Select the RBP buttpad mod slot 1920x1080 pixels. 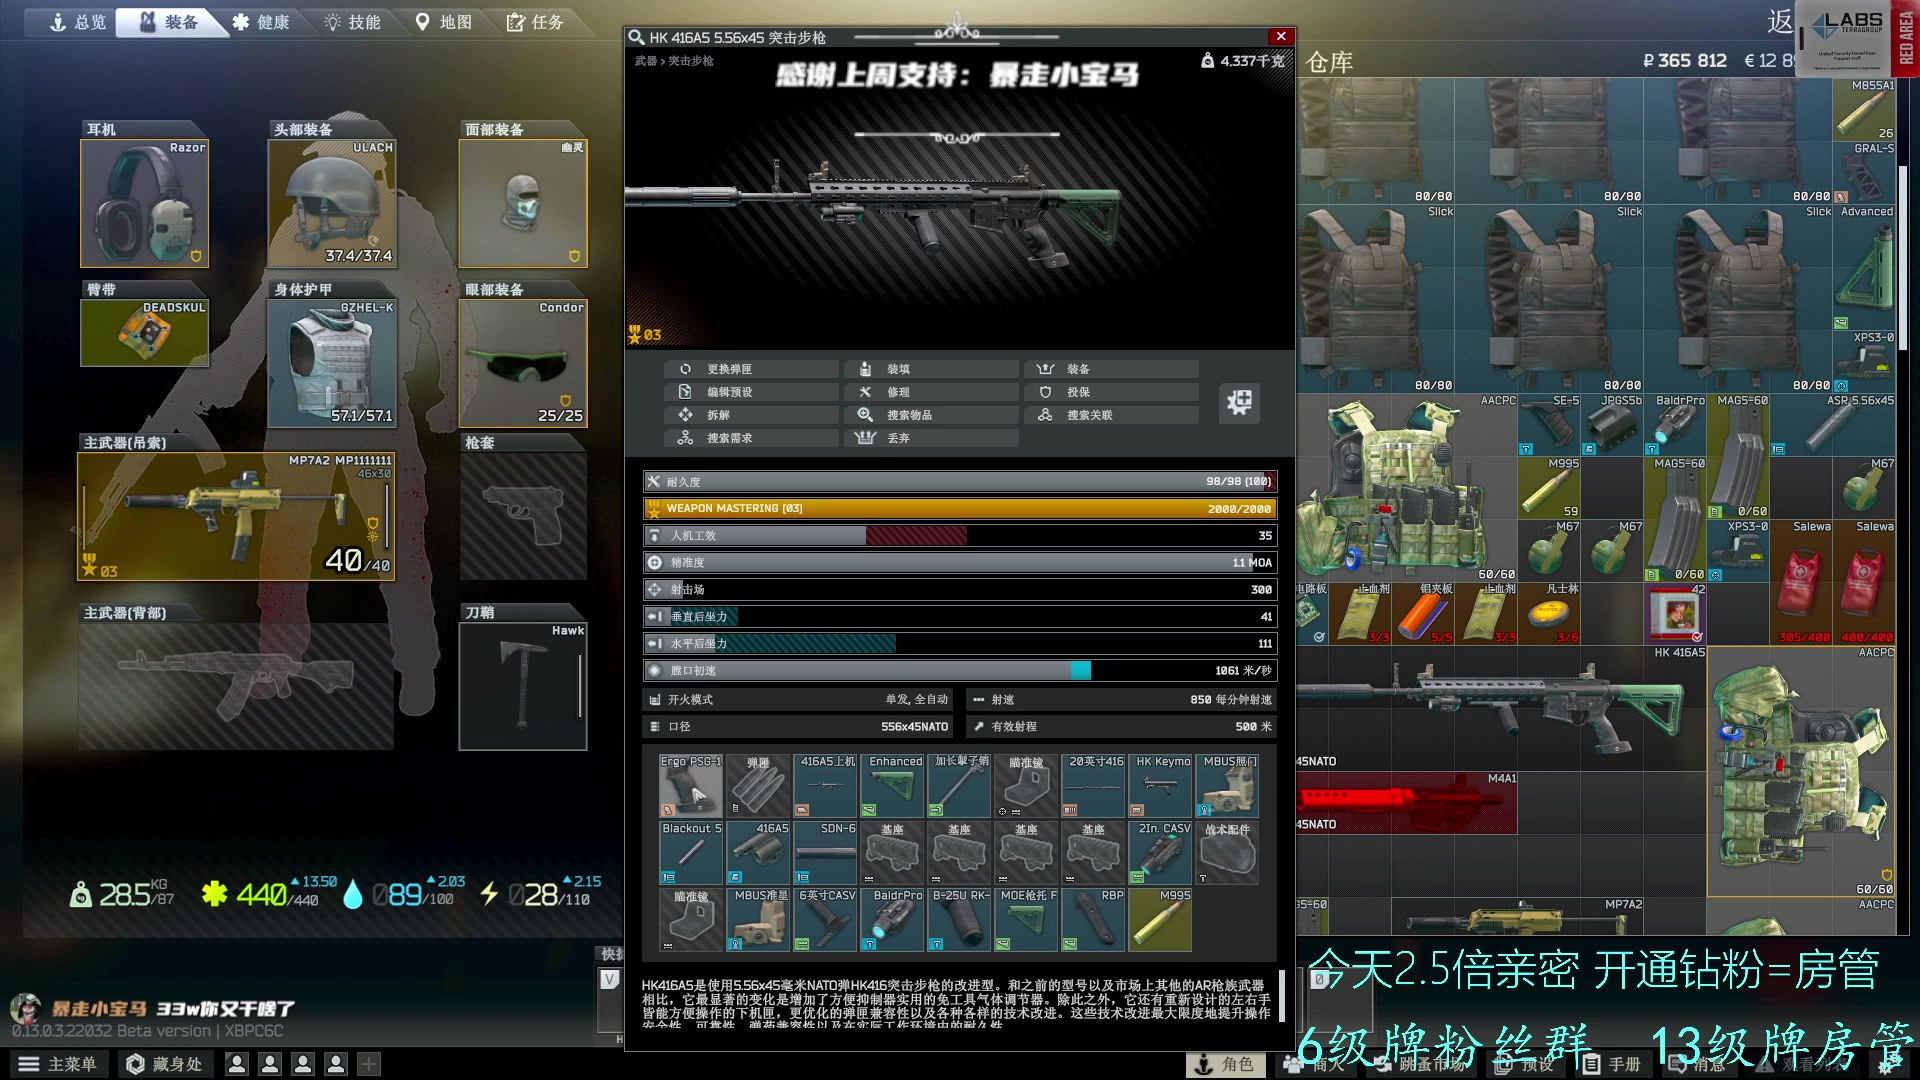click(x=1093, y=920)
